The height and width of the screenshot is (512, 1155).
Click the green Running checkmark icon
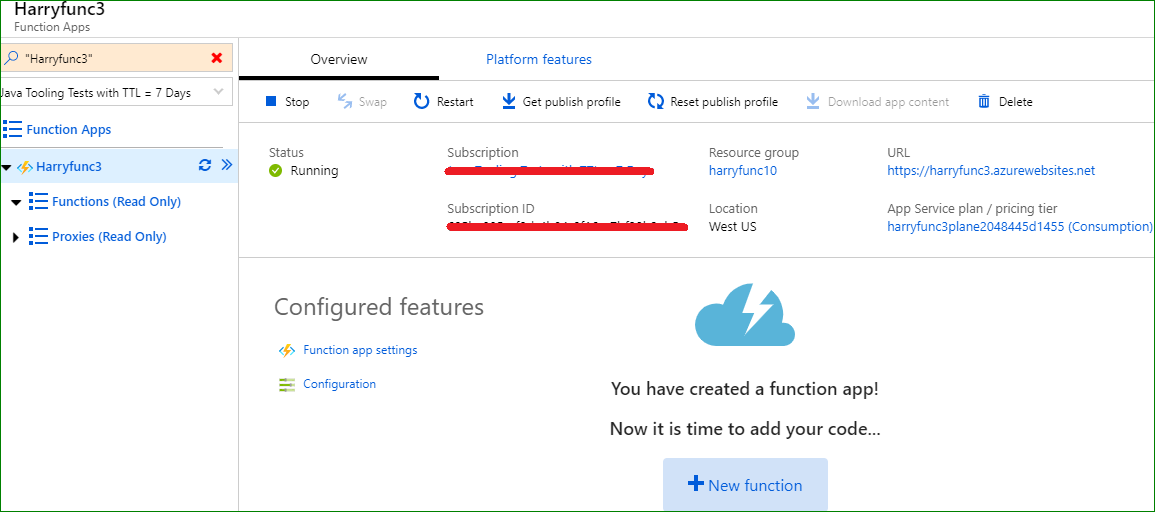point(276,171)
